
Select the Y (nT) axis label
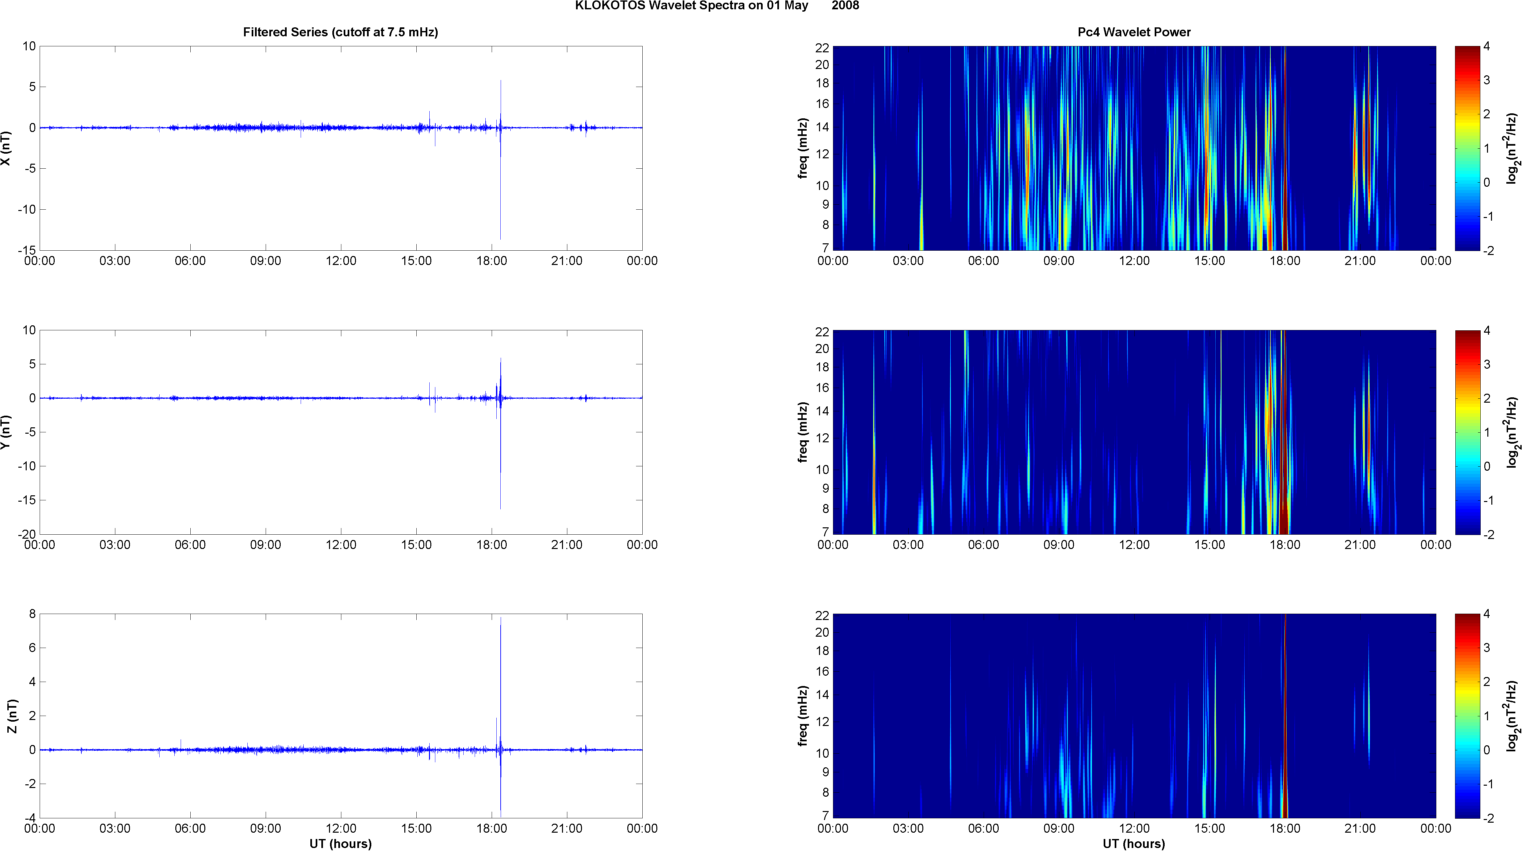point(7,432)
